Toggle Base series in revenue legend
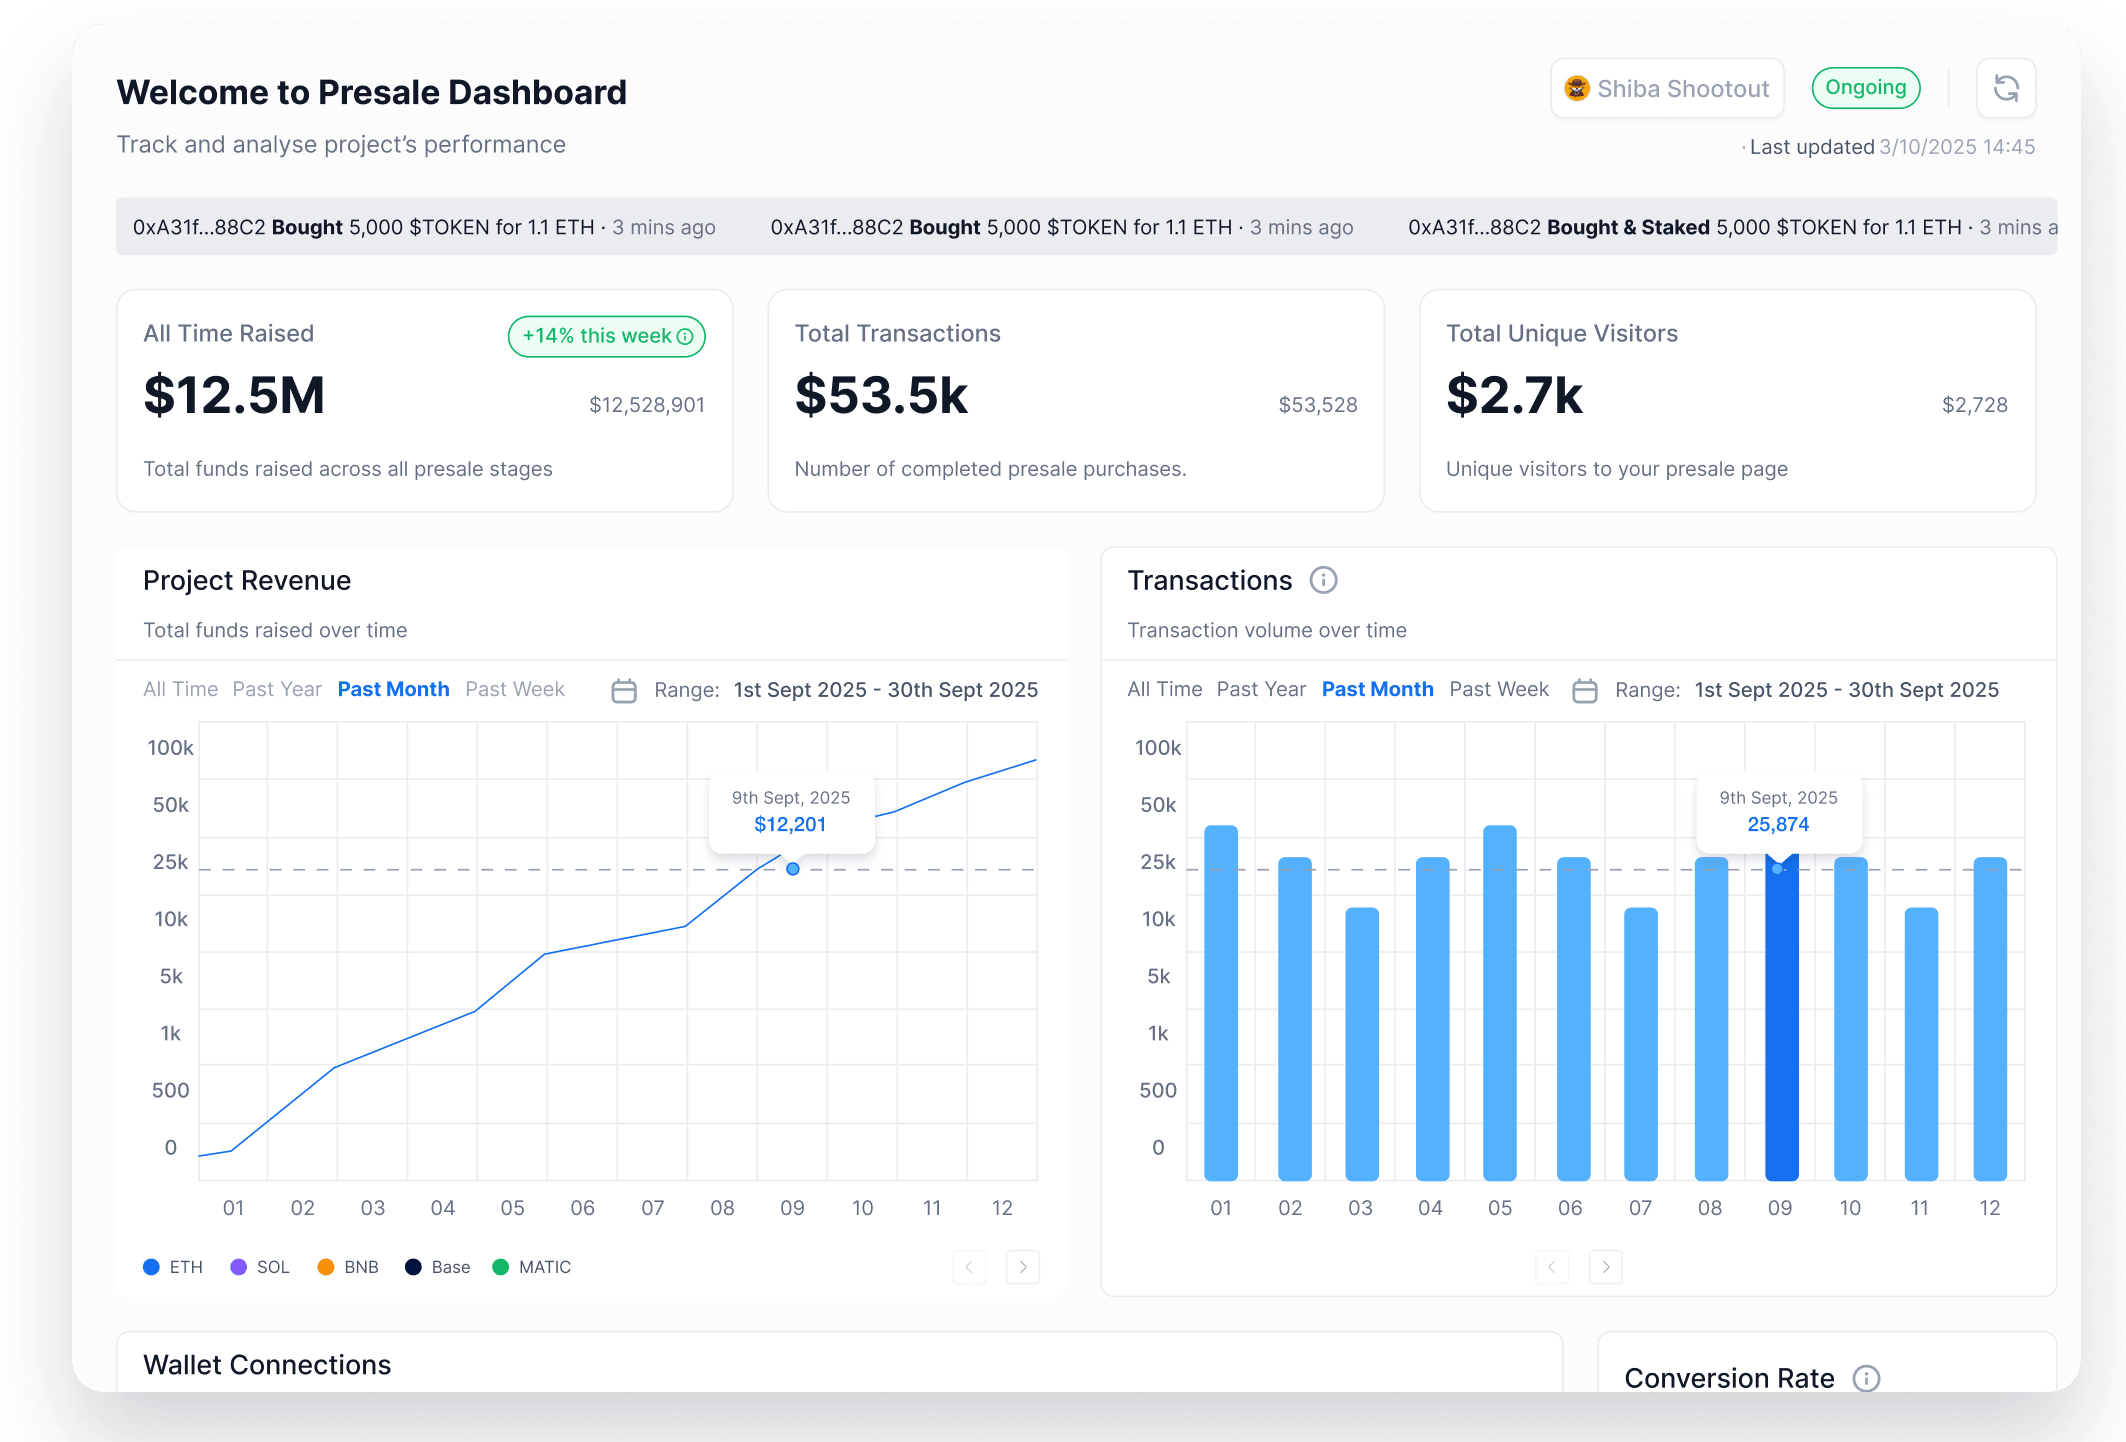This screenshot has height=1442, width=2126. click(438, 1267)
